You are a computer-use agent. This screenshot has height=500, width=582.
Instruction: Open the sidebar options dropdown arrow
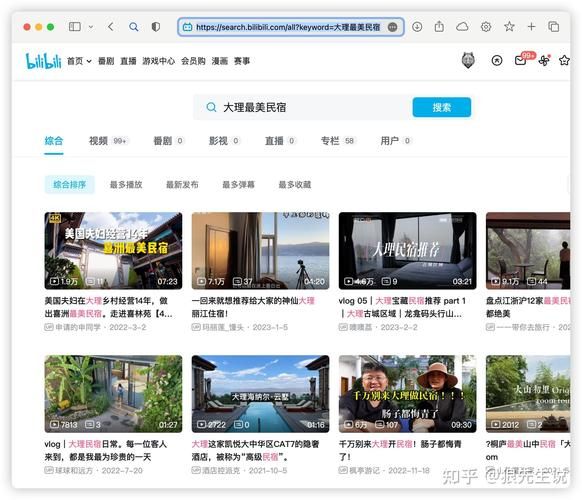pyautogui.click(x=91, y=27)
